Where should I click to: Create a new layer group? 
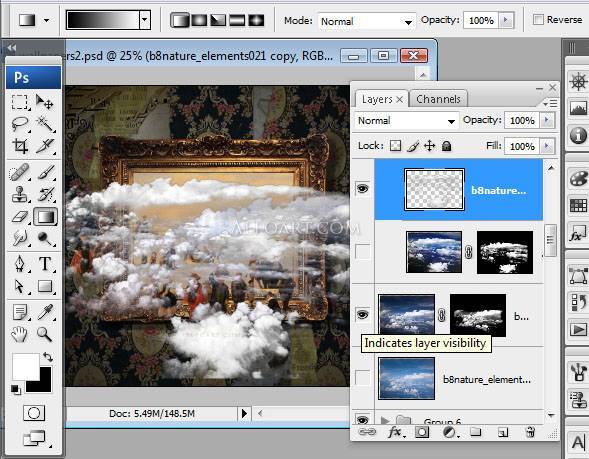[x=476, y=432]
